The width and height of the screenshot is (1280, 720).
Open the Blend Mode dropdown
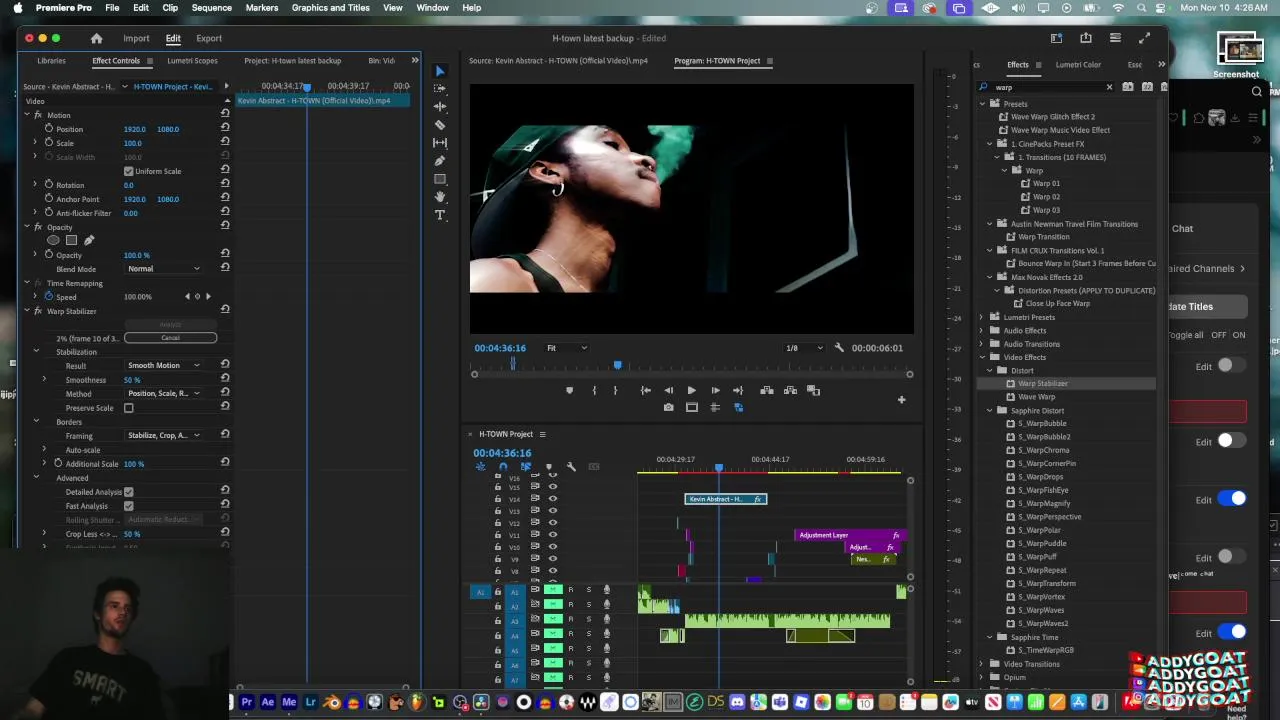[x=164, y=269]
